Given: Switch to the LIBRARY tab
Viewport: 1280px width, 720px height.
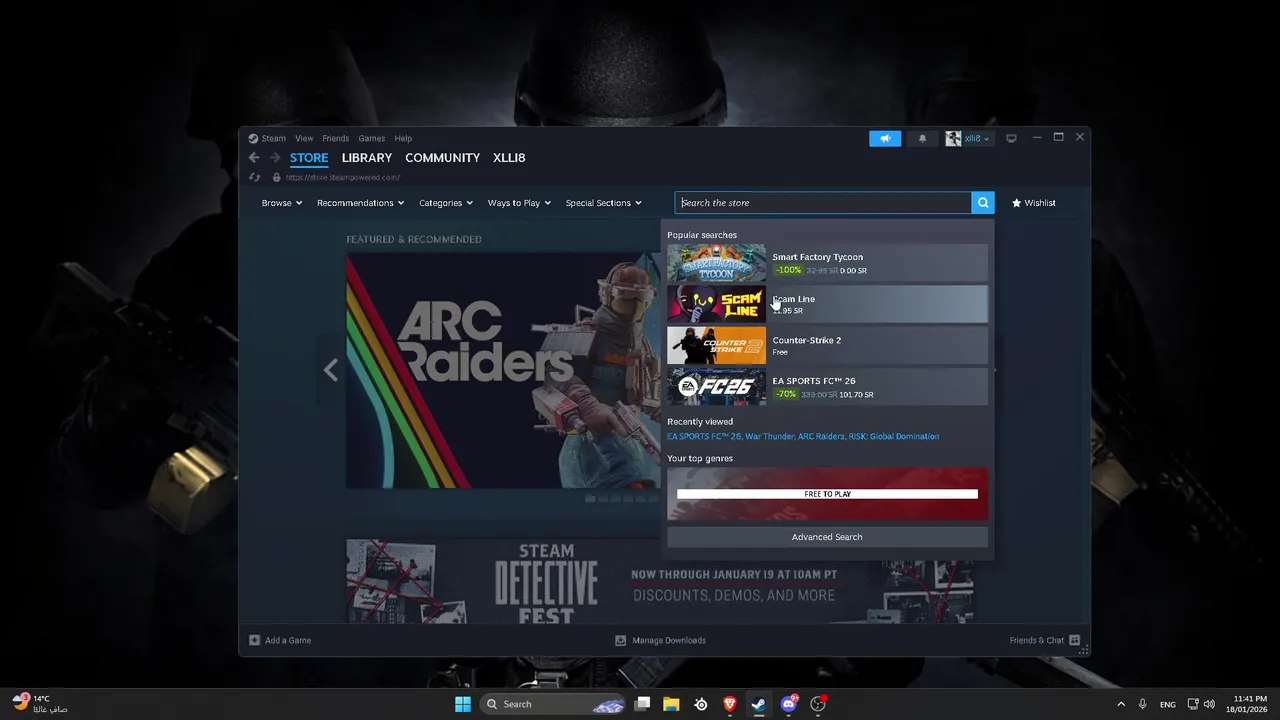Looking at the screenshot, I should (x=367, y=158).
